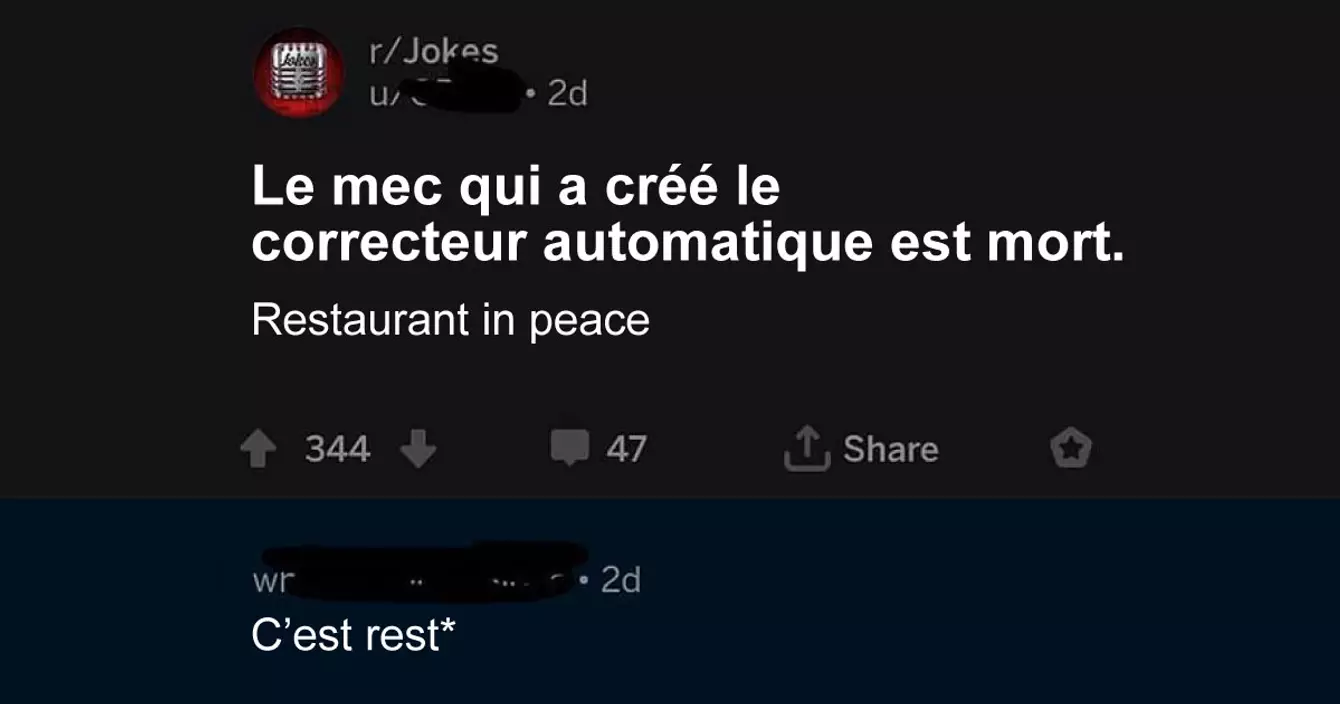This screenshot has height=704, width=1340.
Task: Open the post titled "Le mec qui a créé le correcteur automatique"
Action: click(x=688, y=216)
